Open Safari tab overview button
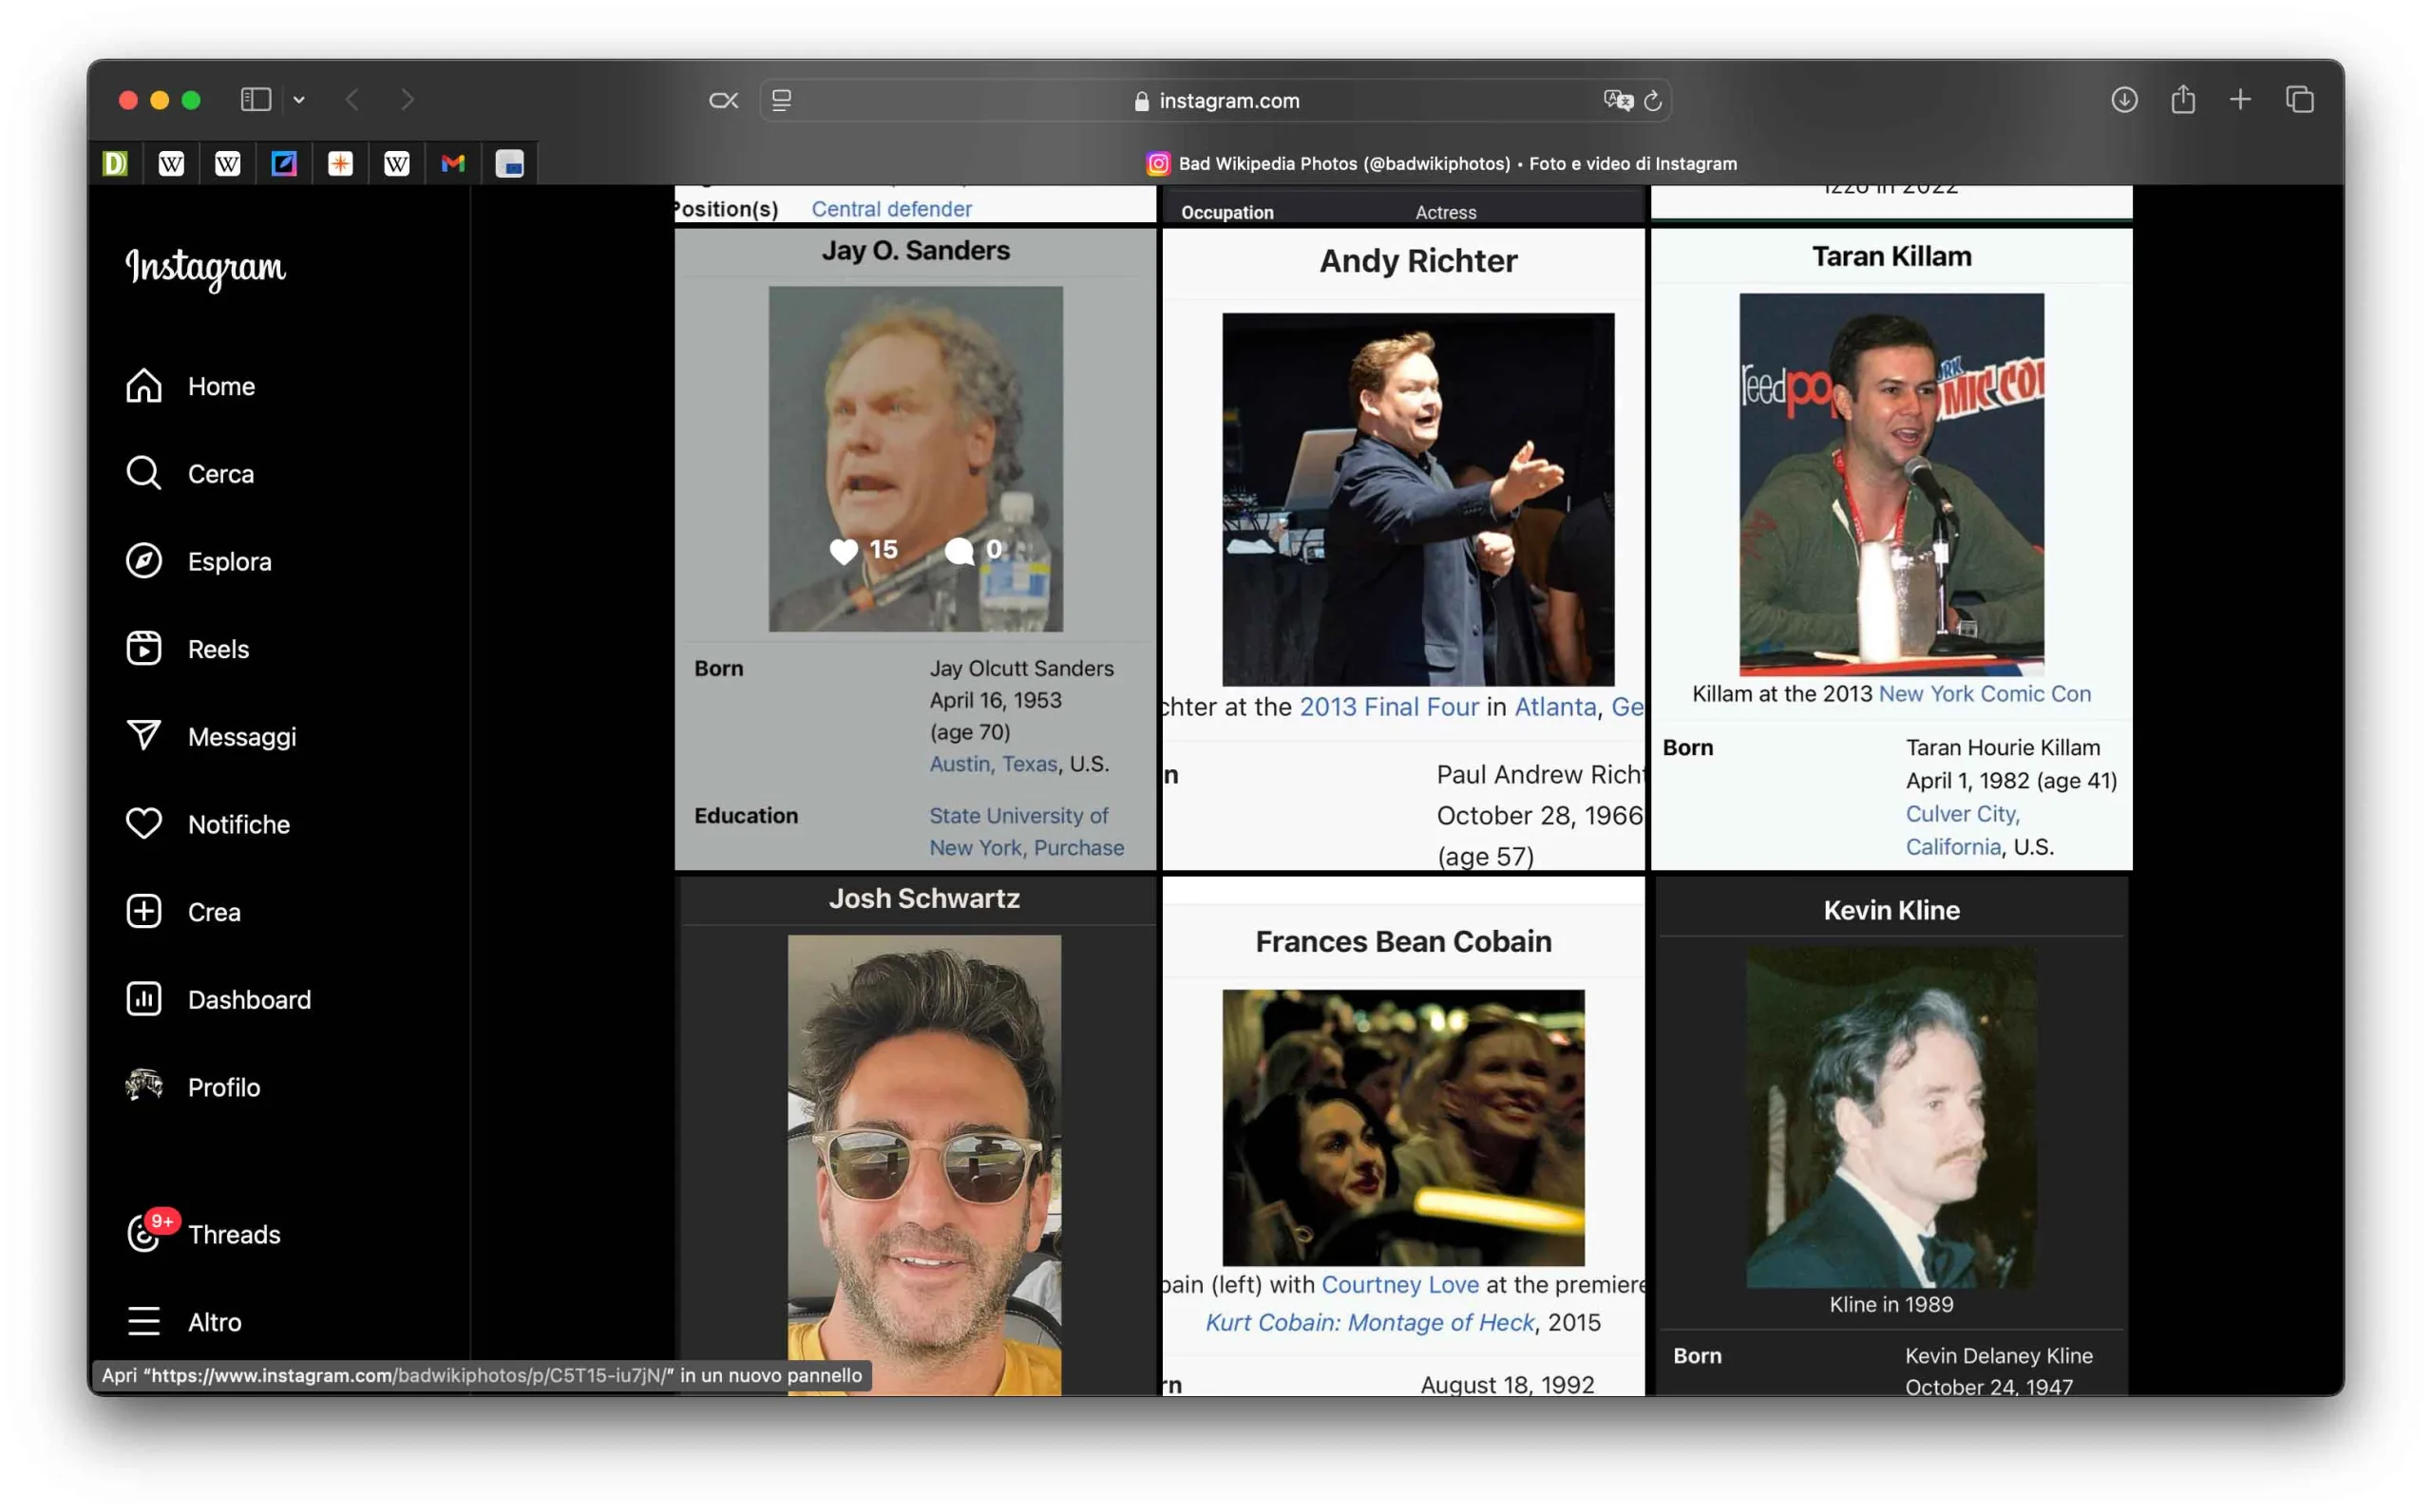 coord(2299,100)
